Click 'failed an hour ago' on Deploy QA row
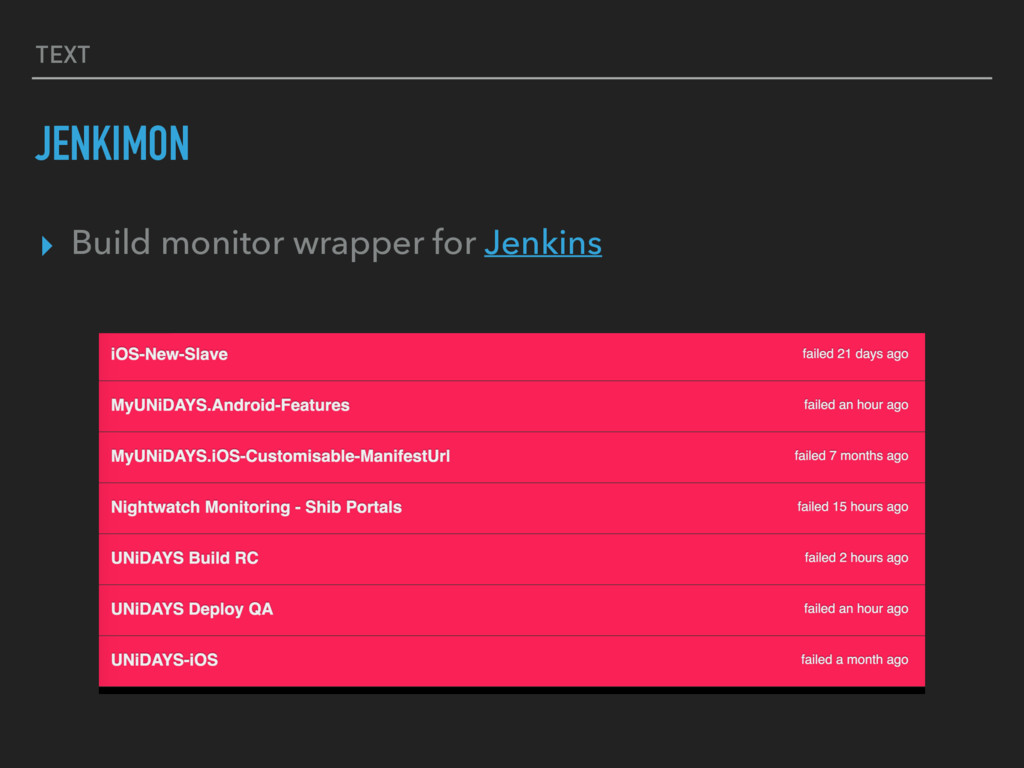This screenshot has width=1024, height=768. (856, 609)
